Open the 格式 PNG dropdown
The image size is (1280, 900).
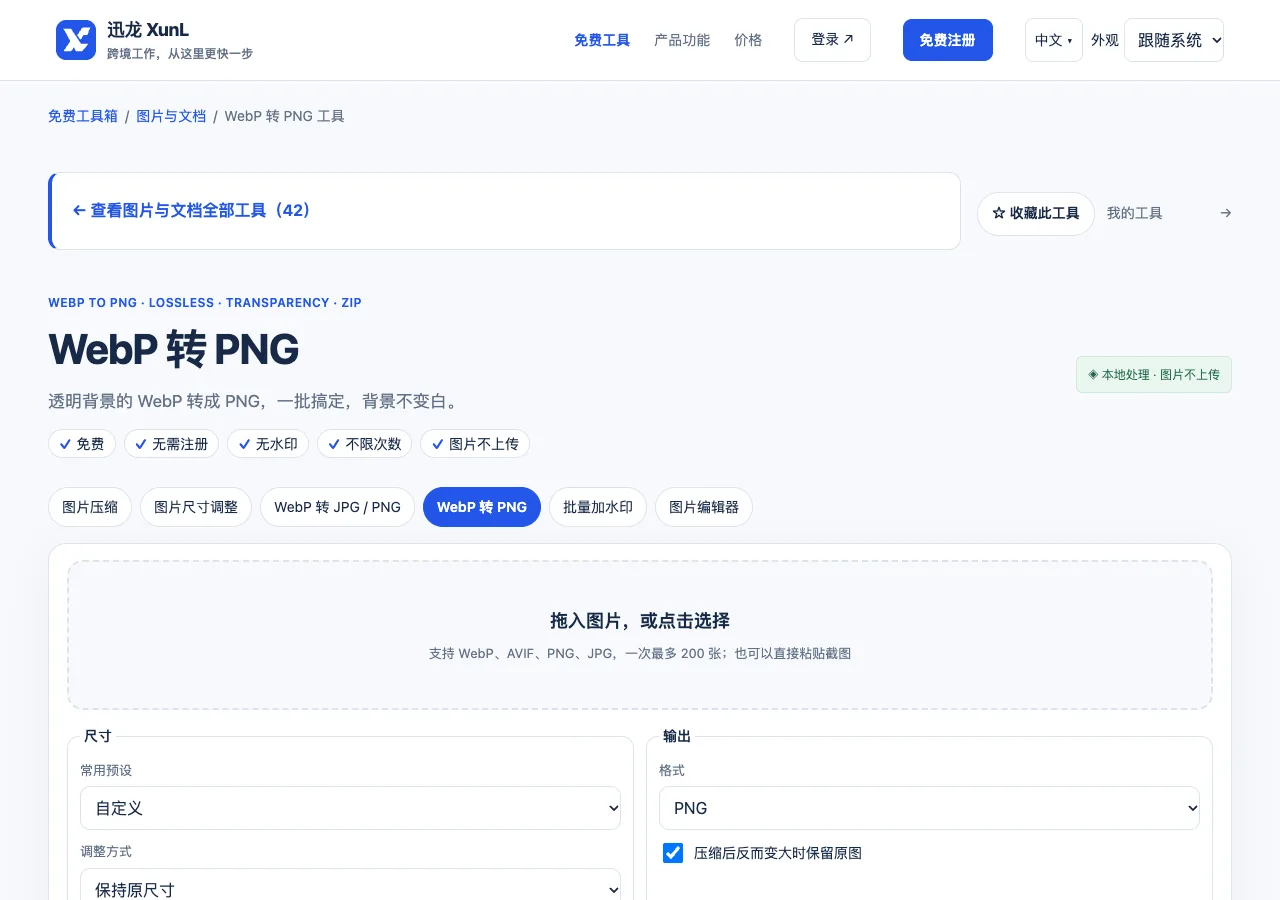click(929, 808)
